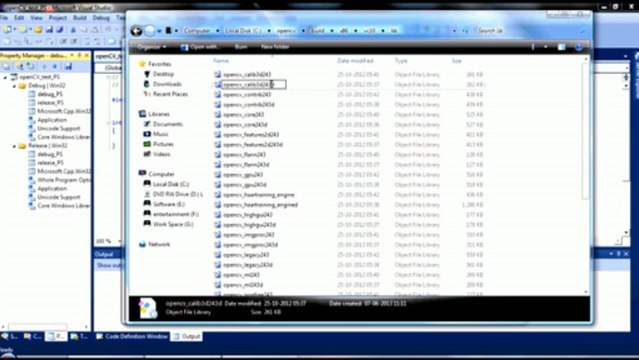
Task: Toggle auto-hide pin on the Output pane
Action: tap(618, 254)
